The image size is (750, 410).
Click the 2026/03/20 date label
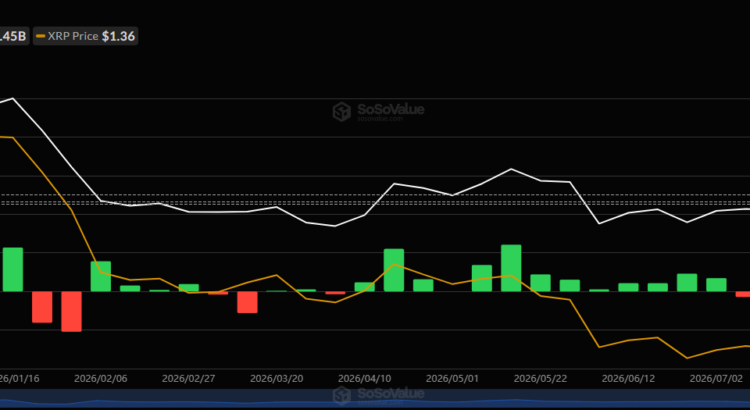[276, 379]
